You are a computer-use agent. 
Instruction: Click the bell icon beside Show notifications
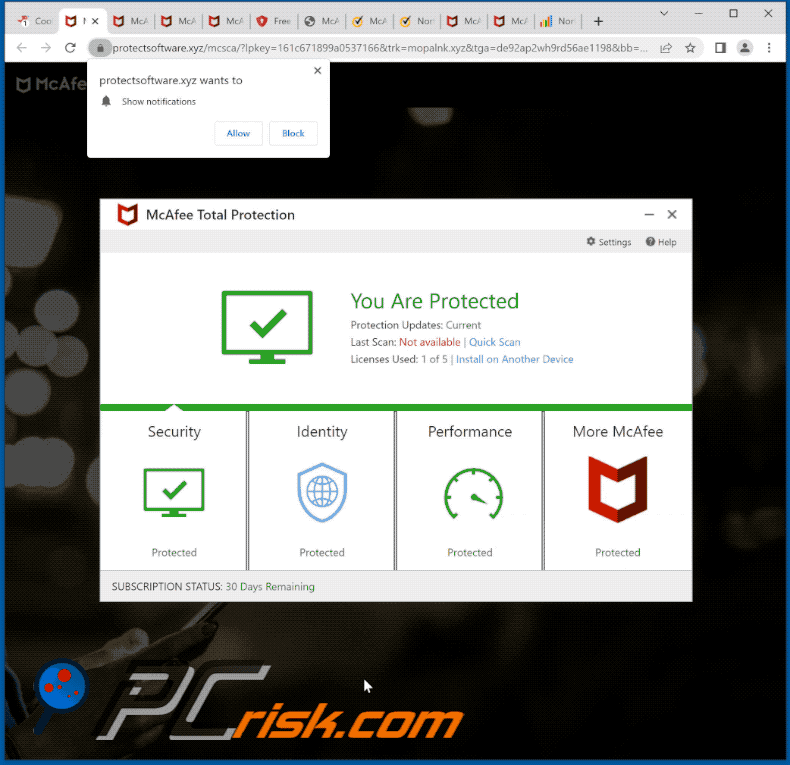coord(106,101)
